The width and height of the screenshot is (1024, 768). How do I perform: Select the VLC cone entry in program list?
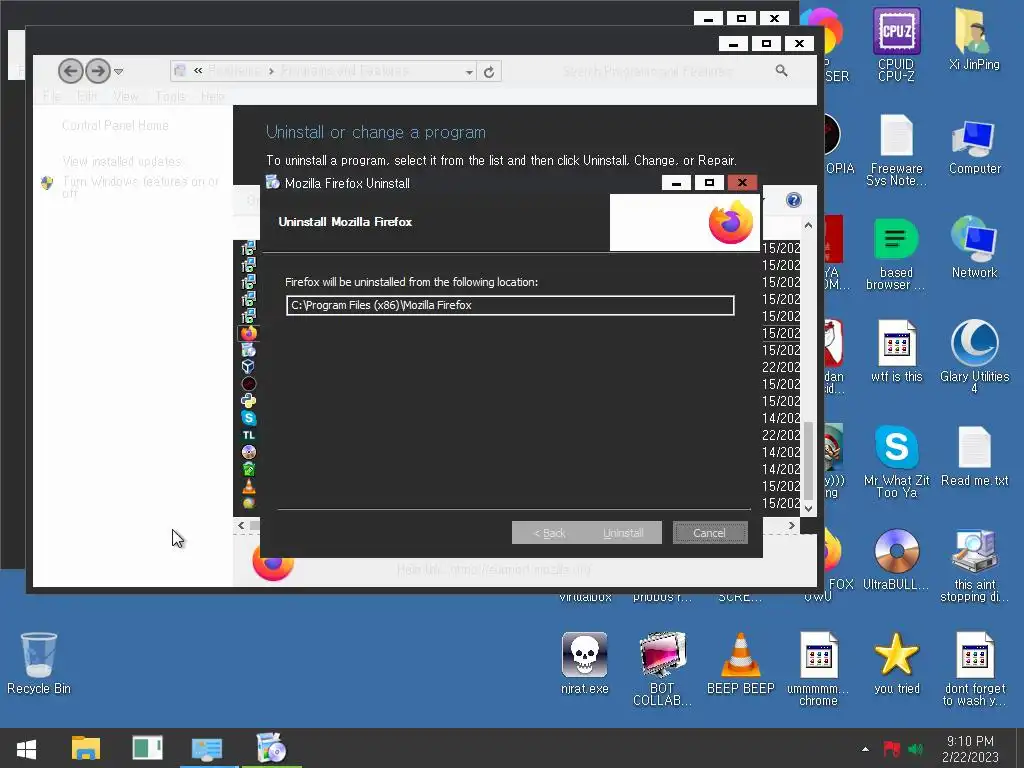pyautogui.click(x=248, y=486)
